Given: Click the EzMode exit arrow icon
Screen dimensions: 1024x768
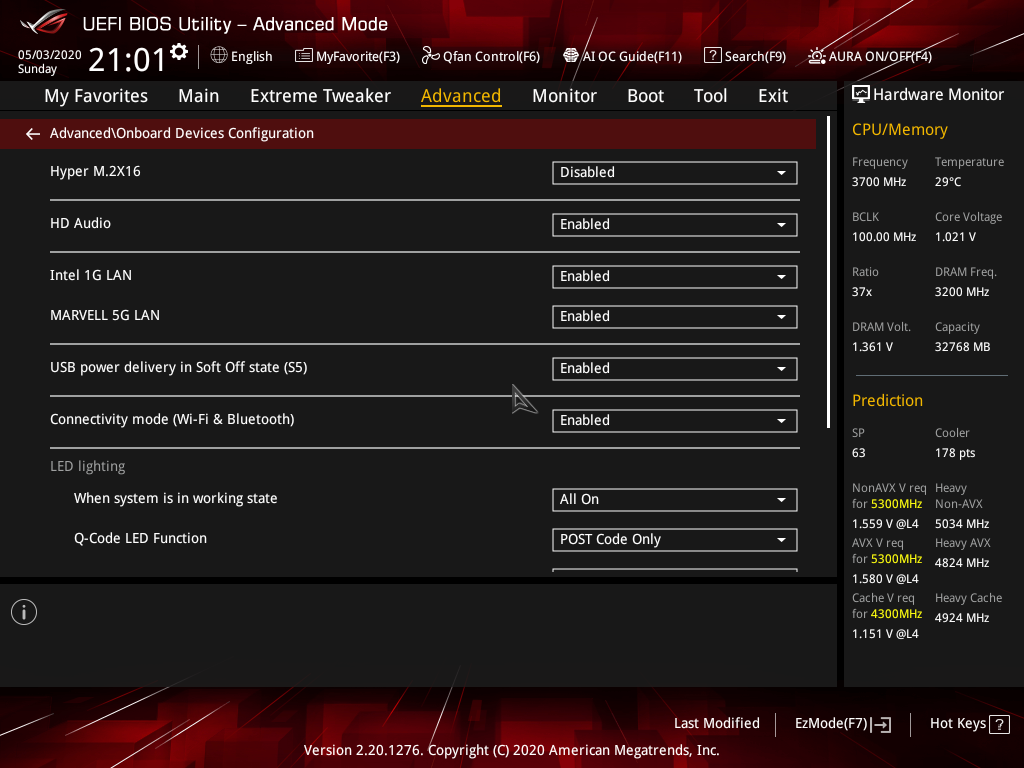Looking at the screenshot, I should [x=881, y=724].
